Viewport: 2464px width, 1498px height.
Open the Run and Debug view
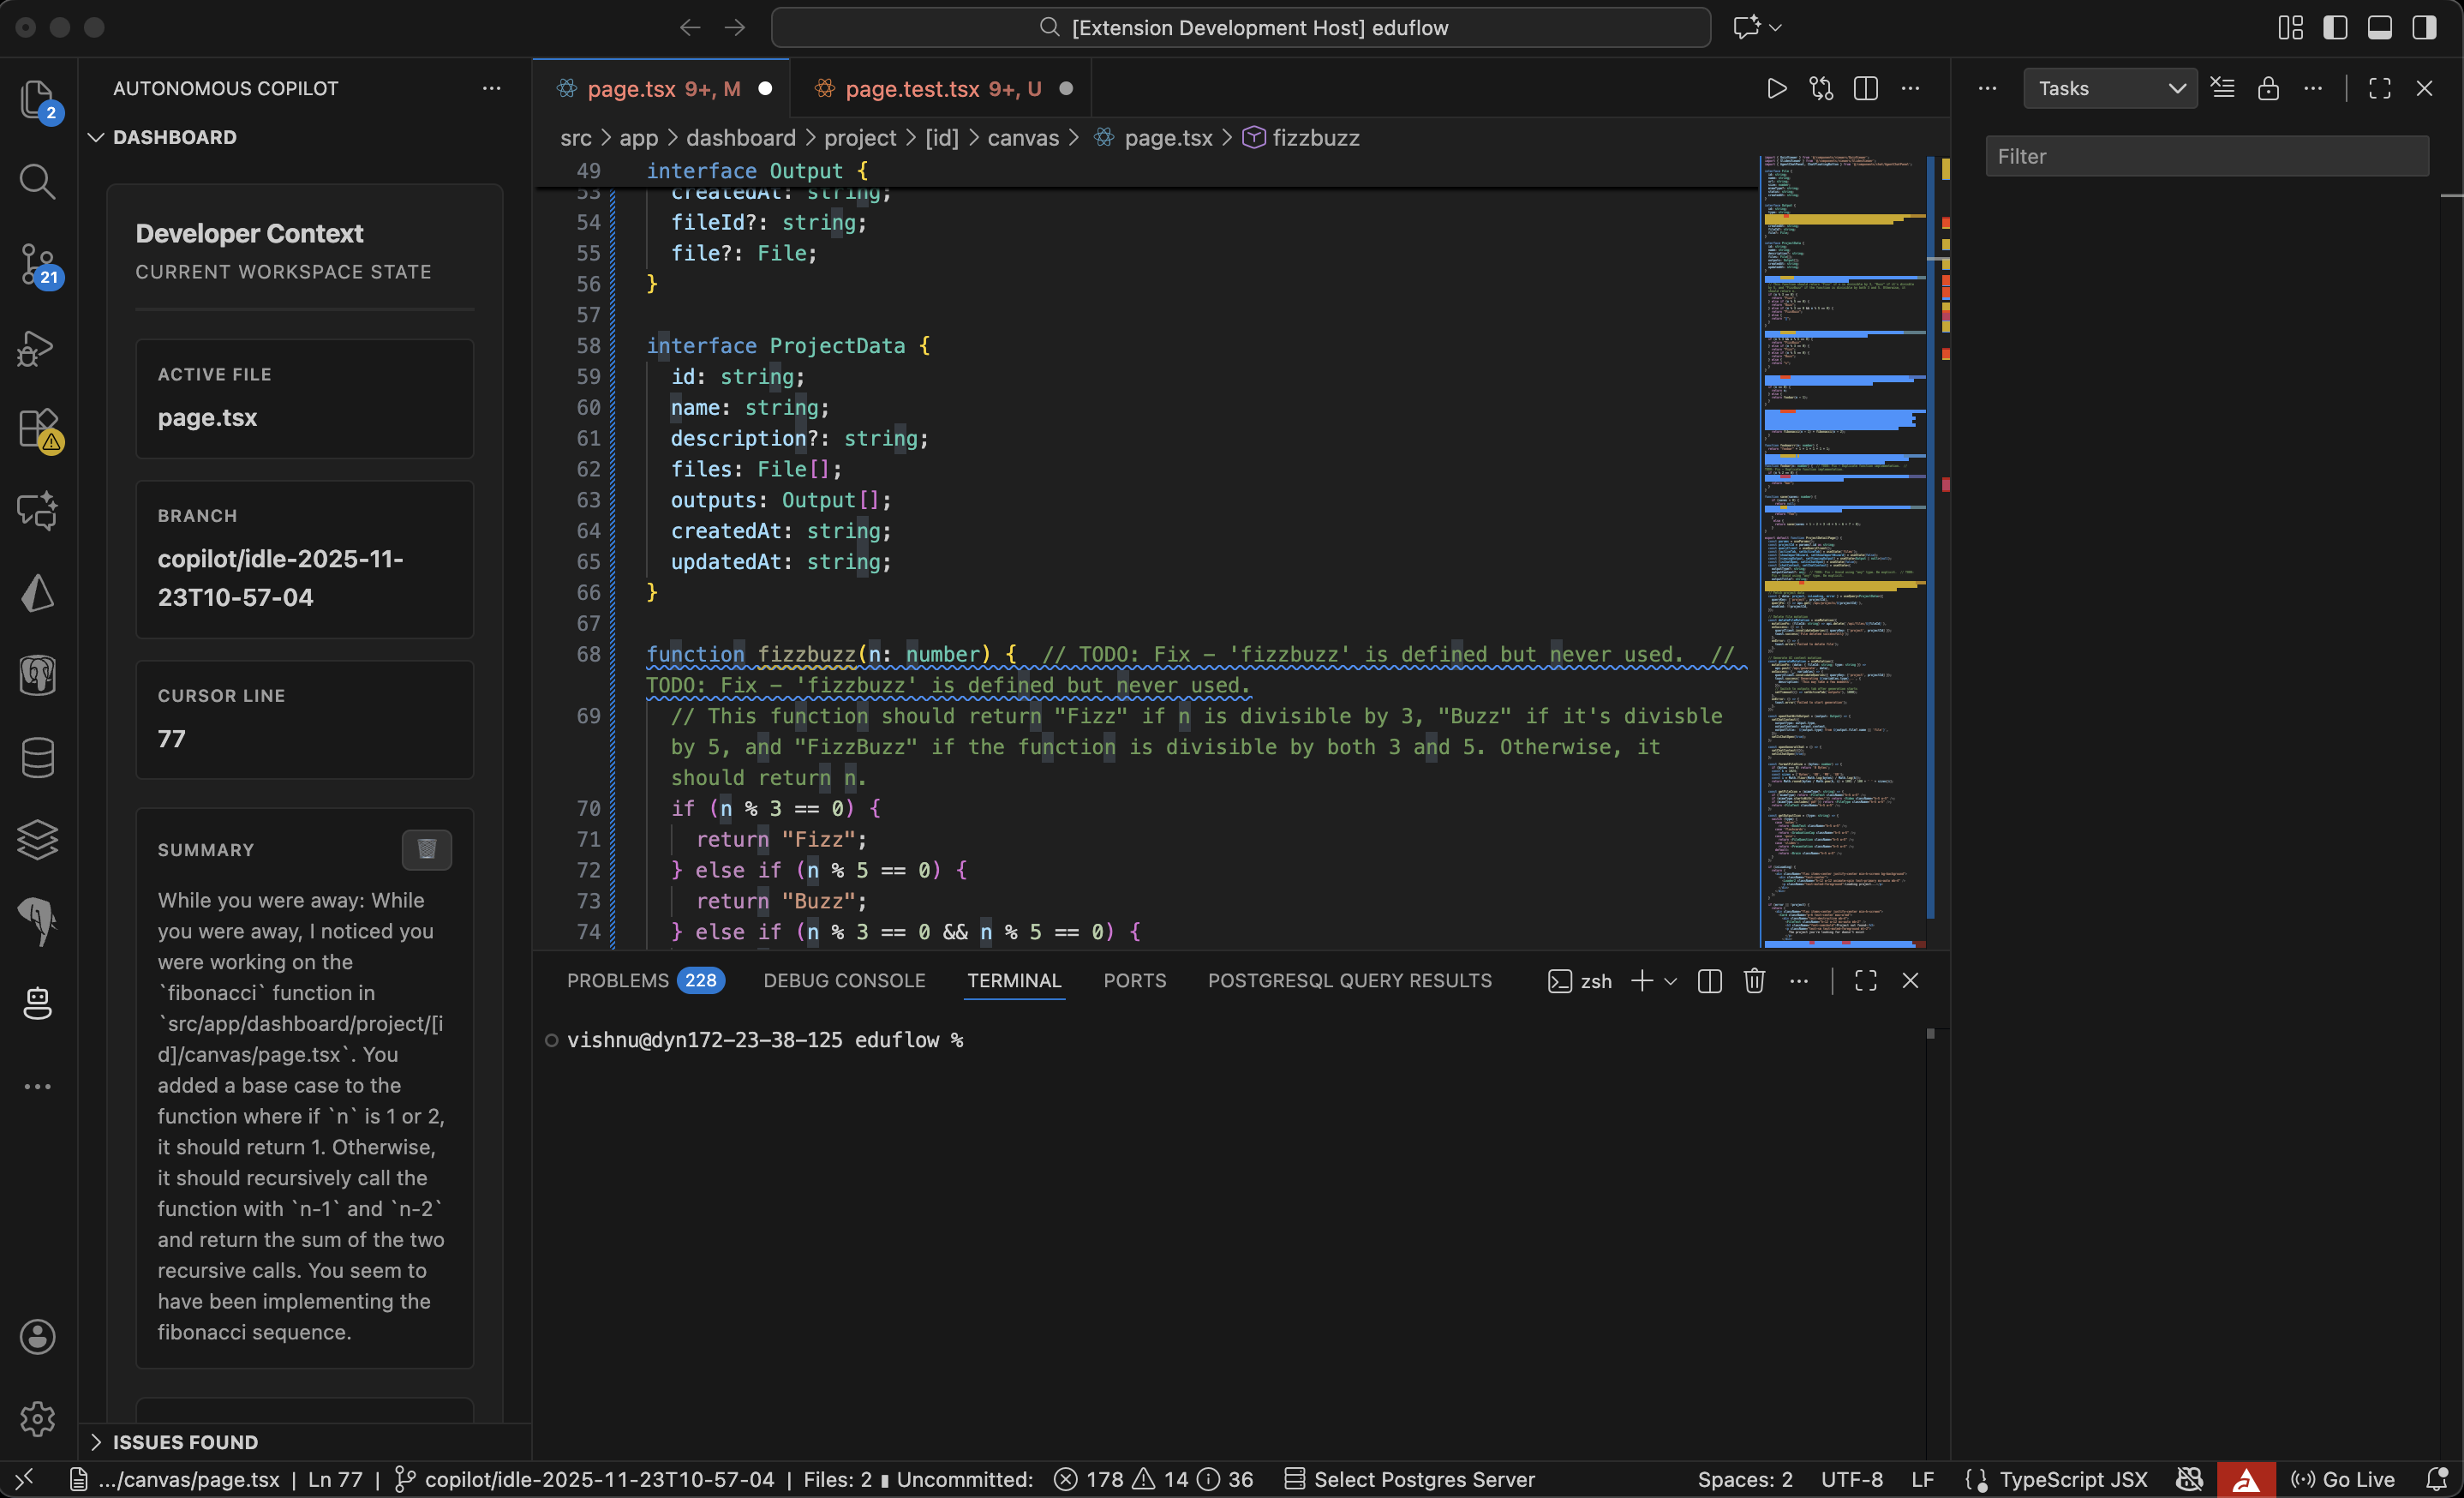(x=38, y=347)
